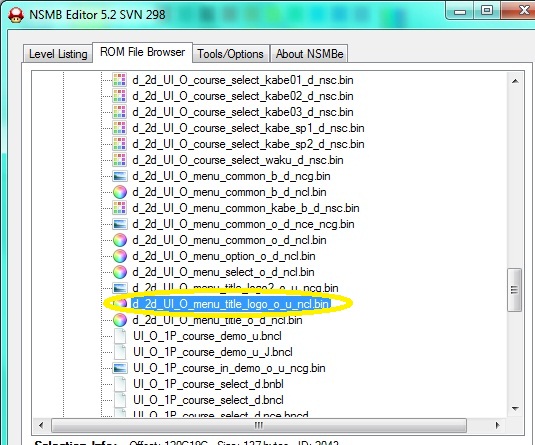Open the Tools/Options tab
The height and width of the screenshot is (445, 535).
click(230, 54)
